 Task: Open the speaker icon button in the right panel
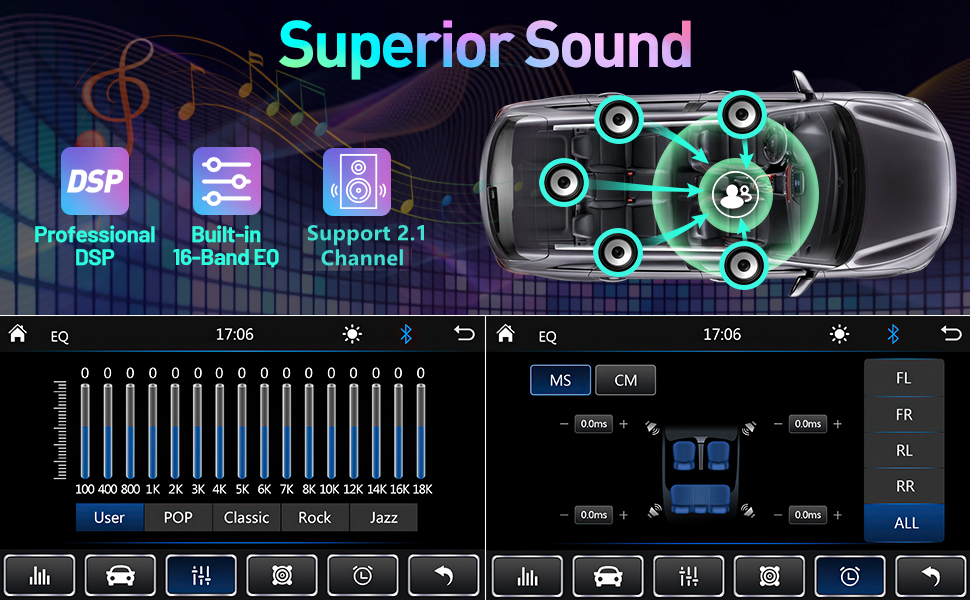coord(769,576)
